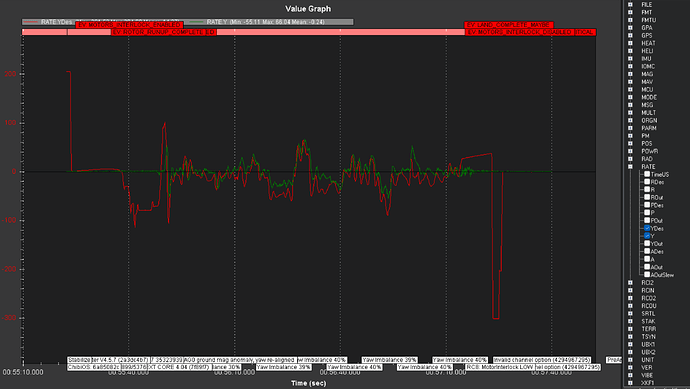Click the EV LAND_COMPLETE_MAYBE event marker
Screen dimensions: 690x389
[508, 25]
